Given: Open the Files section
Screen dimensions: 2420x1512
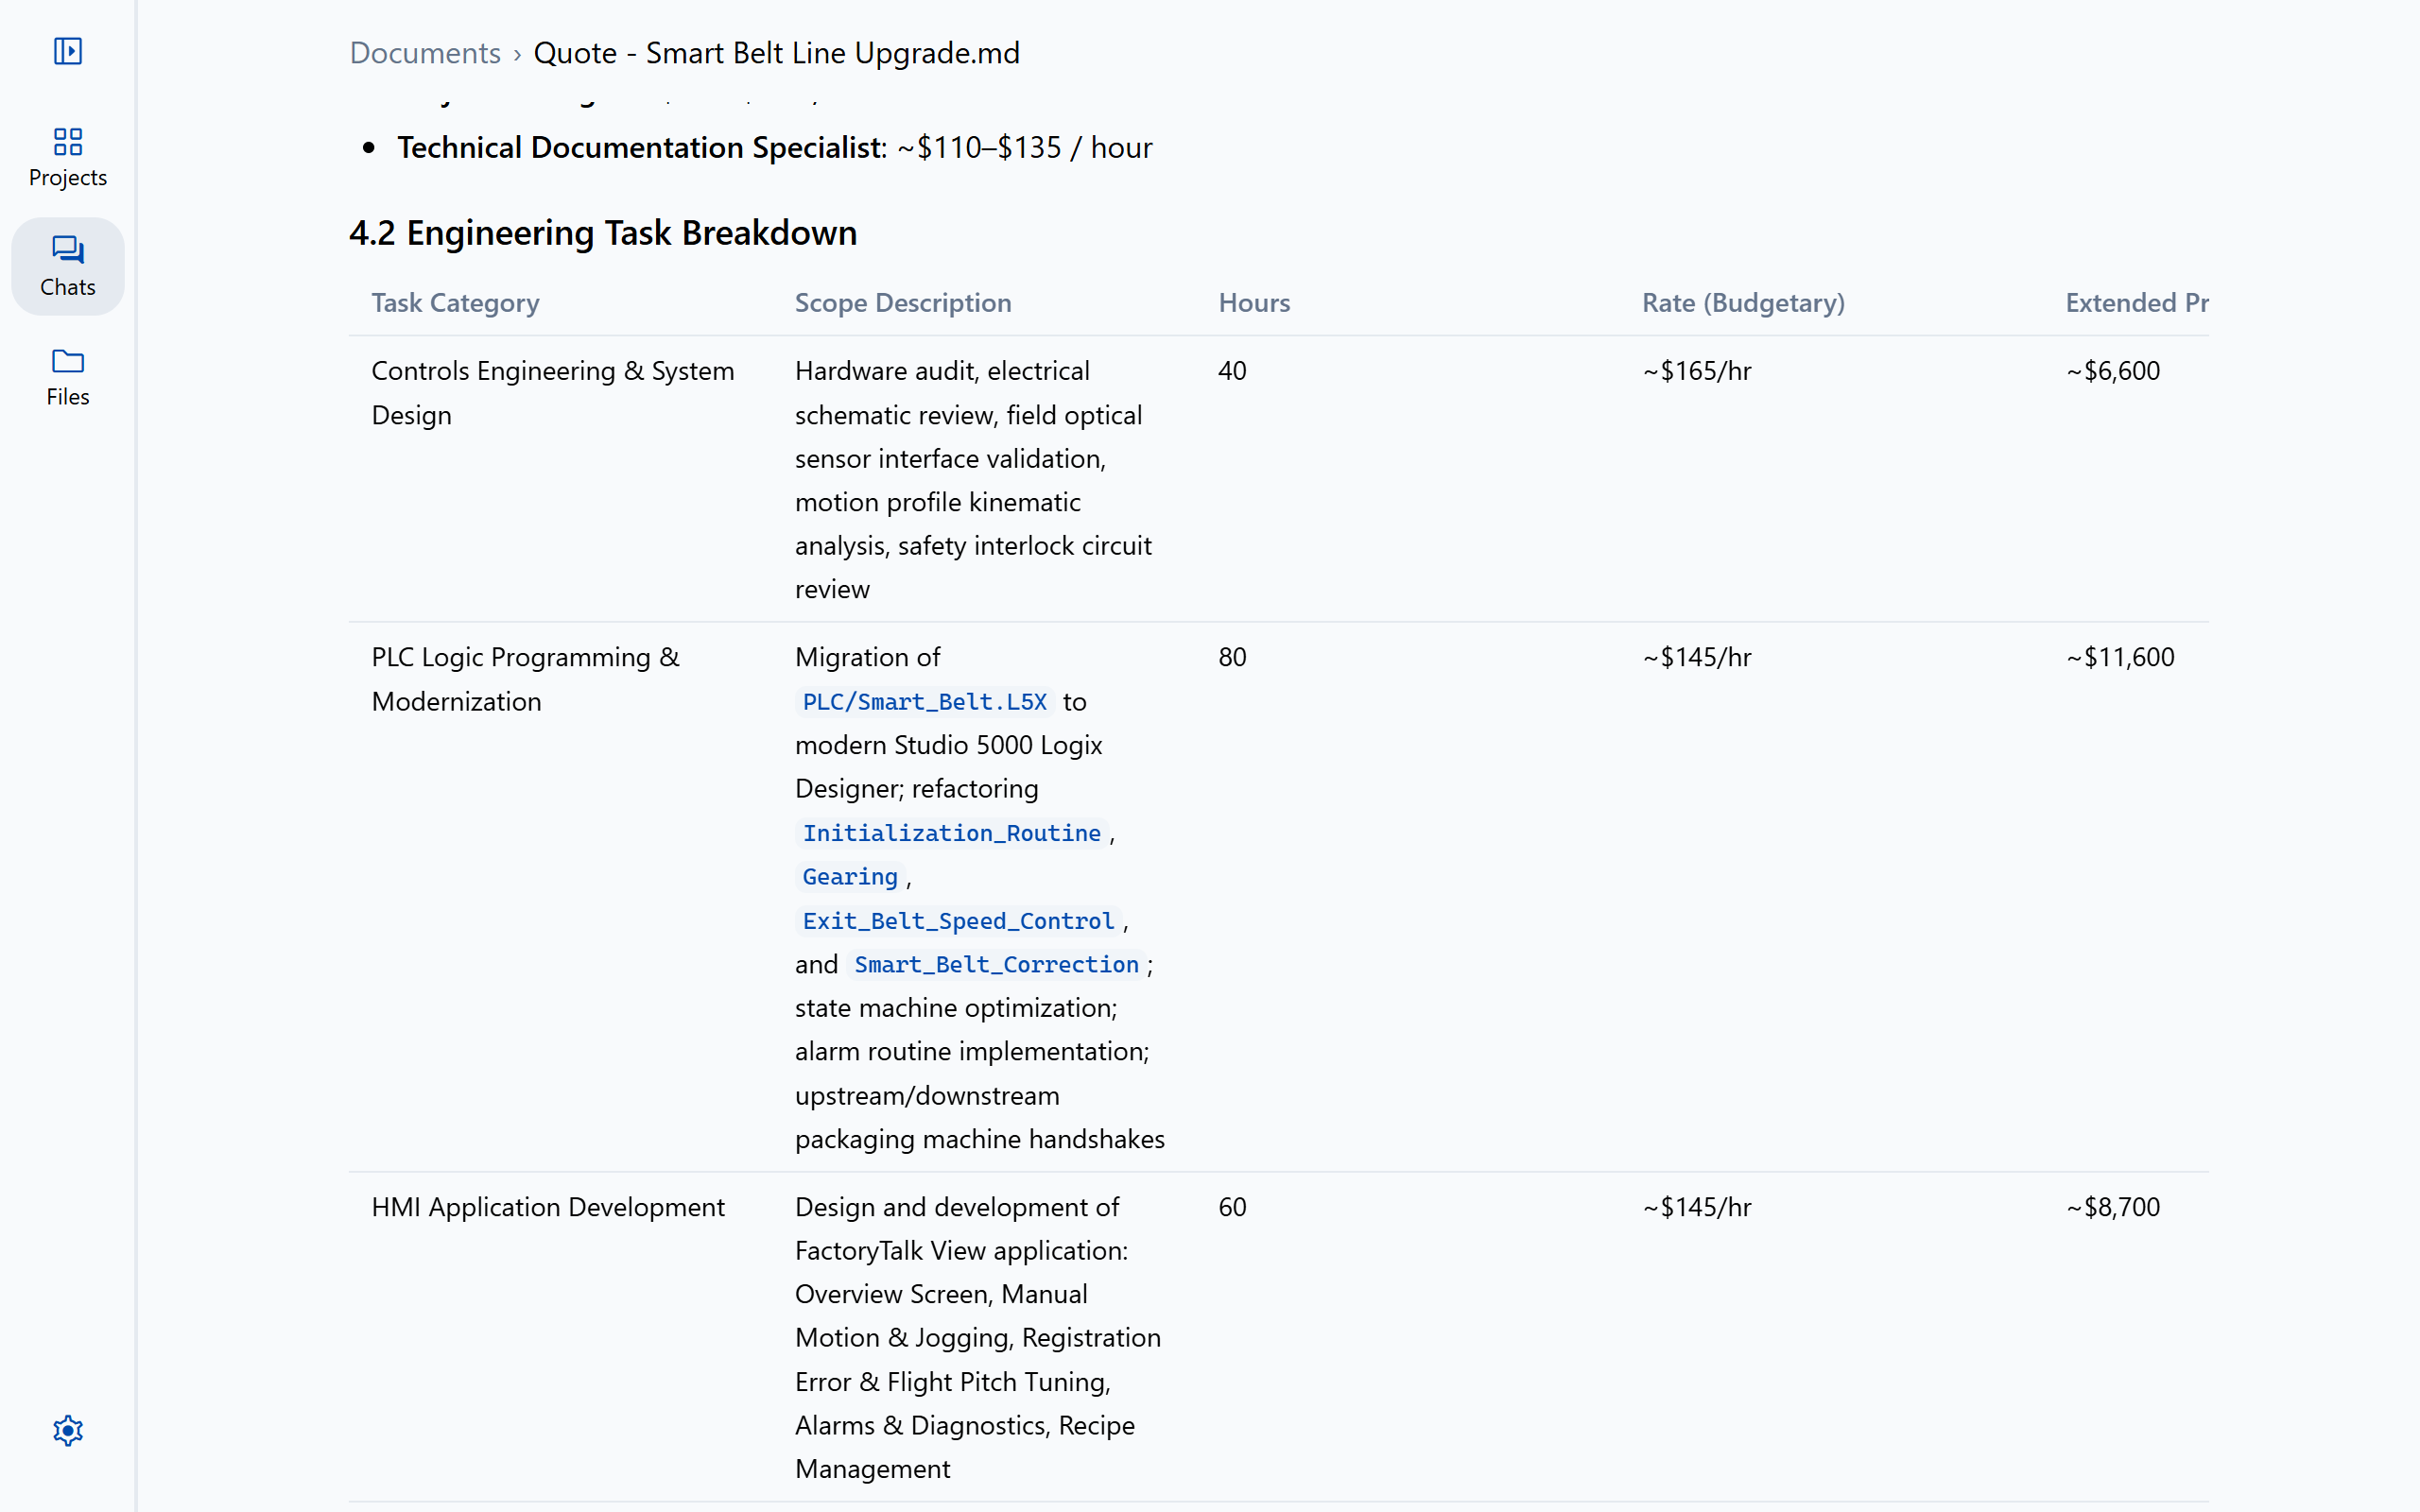Looking at the screenshot, I should [x=67, y=377].
